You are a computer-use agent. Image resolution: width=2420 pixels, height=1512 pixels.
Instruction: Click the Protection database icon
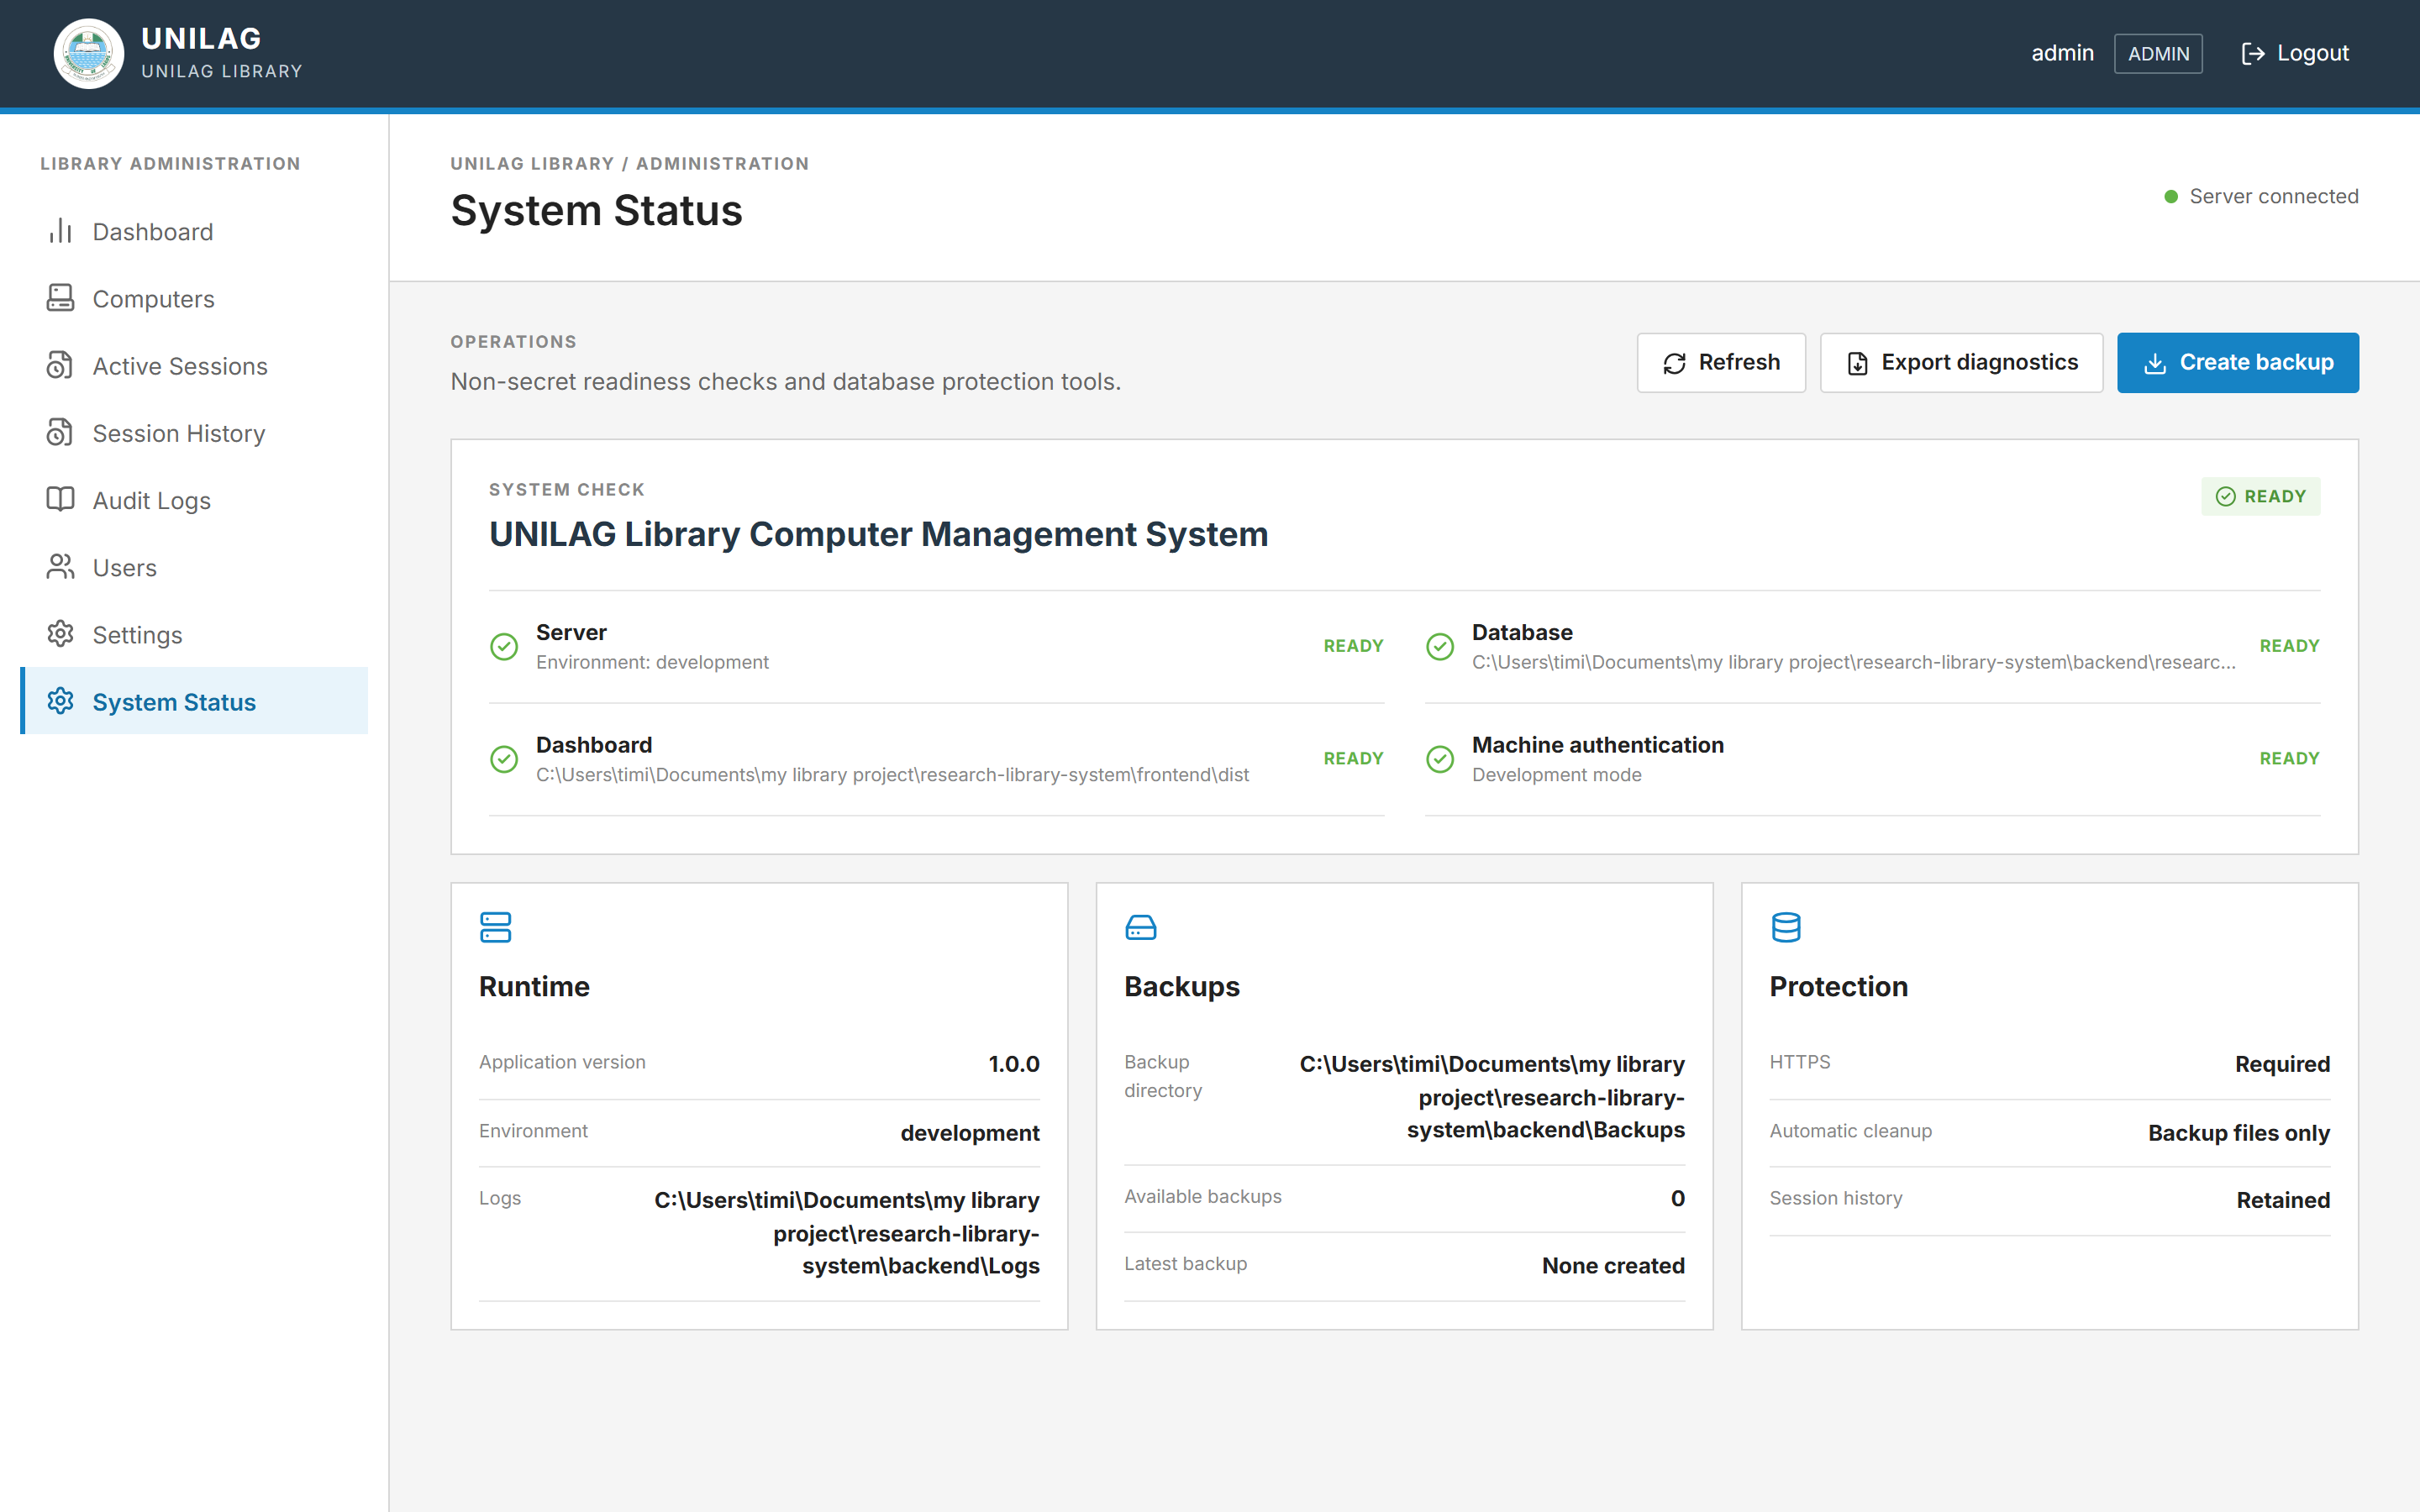[x=1786, y=927]
